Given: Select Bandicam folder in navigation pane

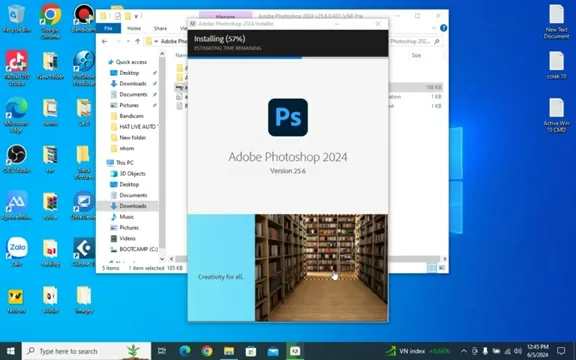Looking at the screenshot, I should tap(131, 116).
